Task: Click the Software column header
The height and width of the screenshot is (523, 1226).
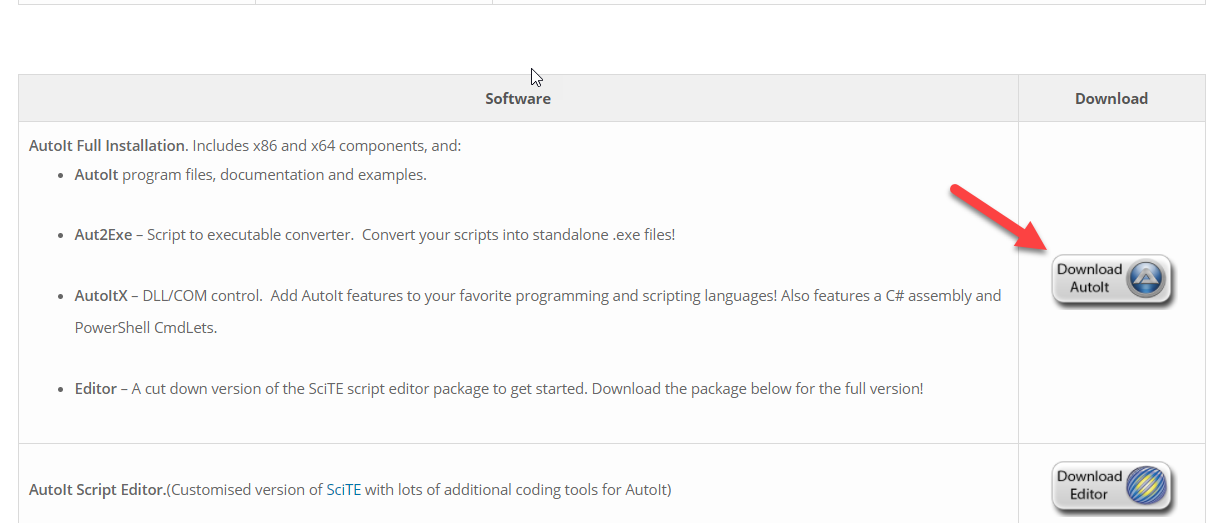Action: pos(518,99)
